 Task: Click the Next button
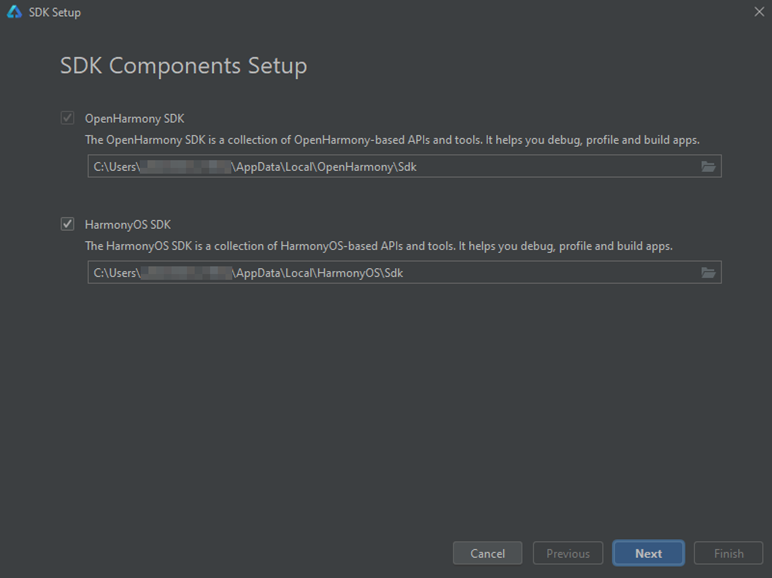648,553
